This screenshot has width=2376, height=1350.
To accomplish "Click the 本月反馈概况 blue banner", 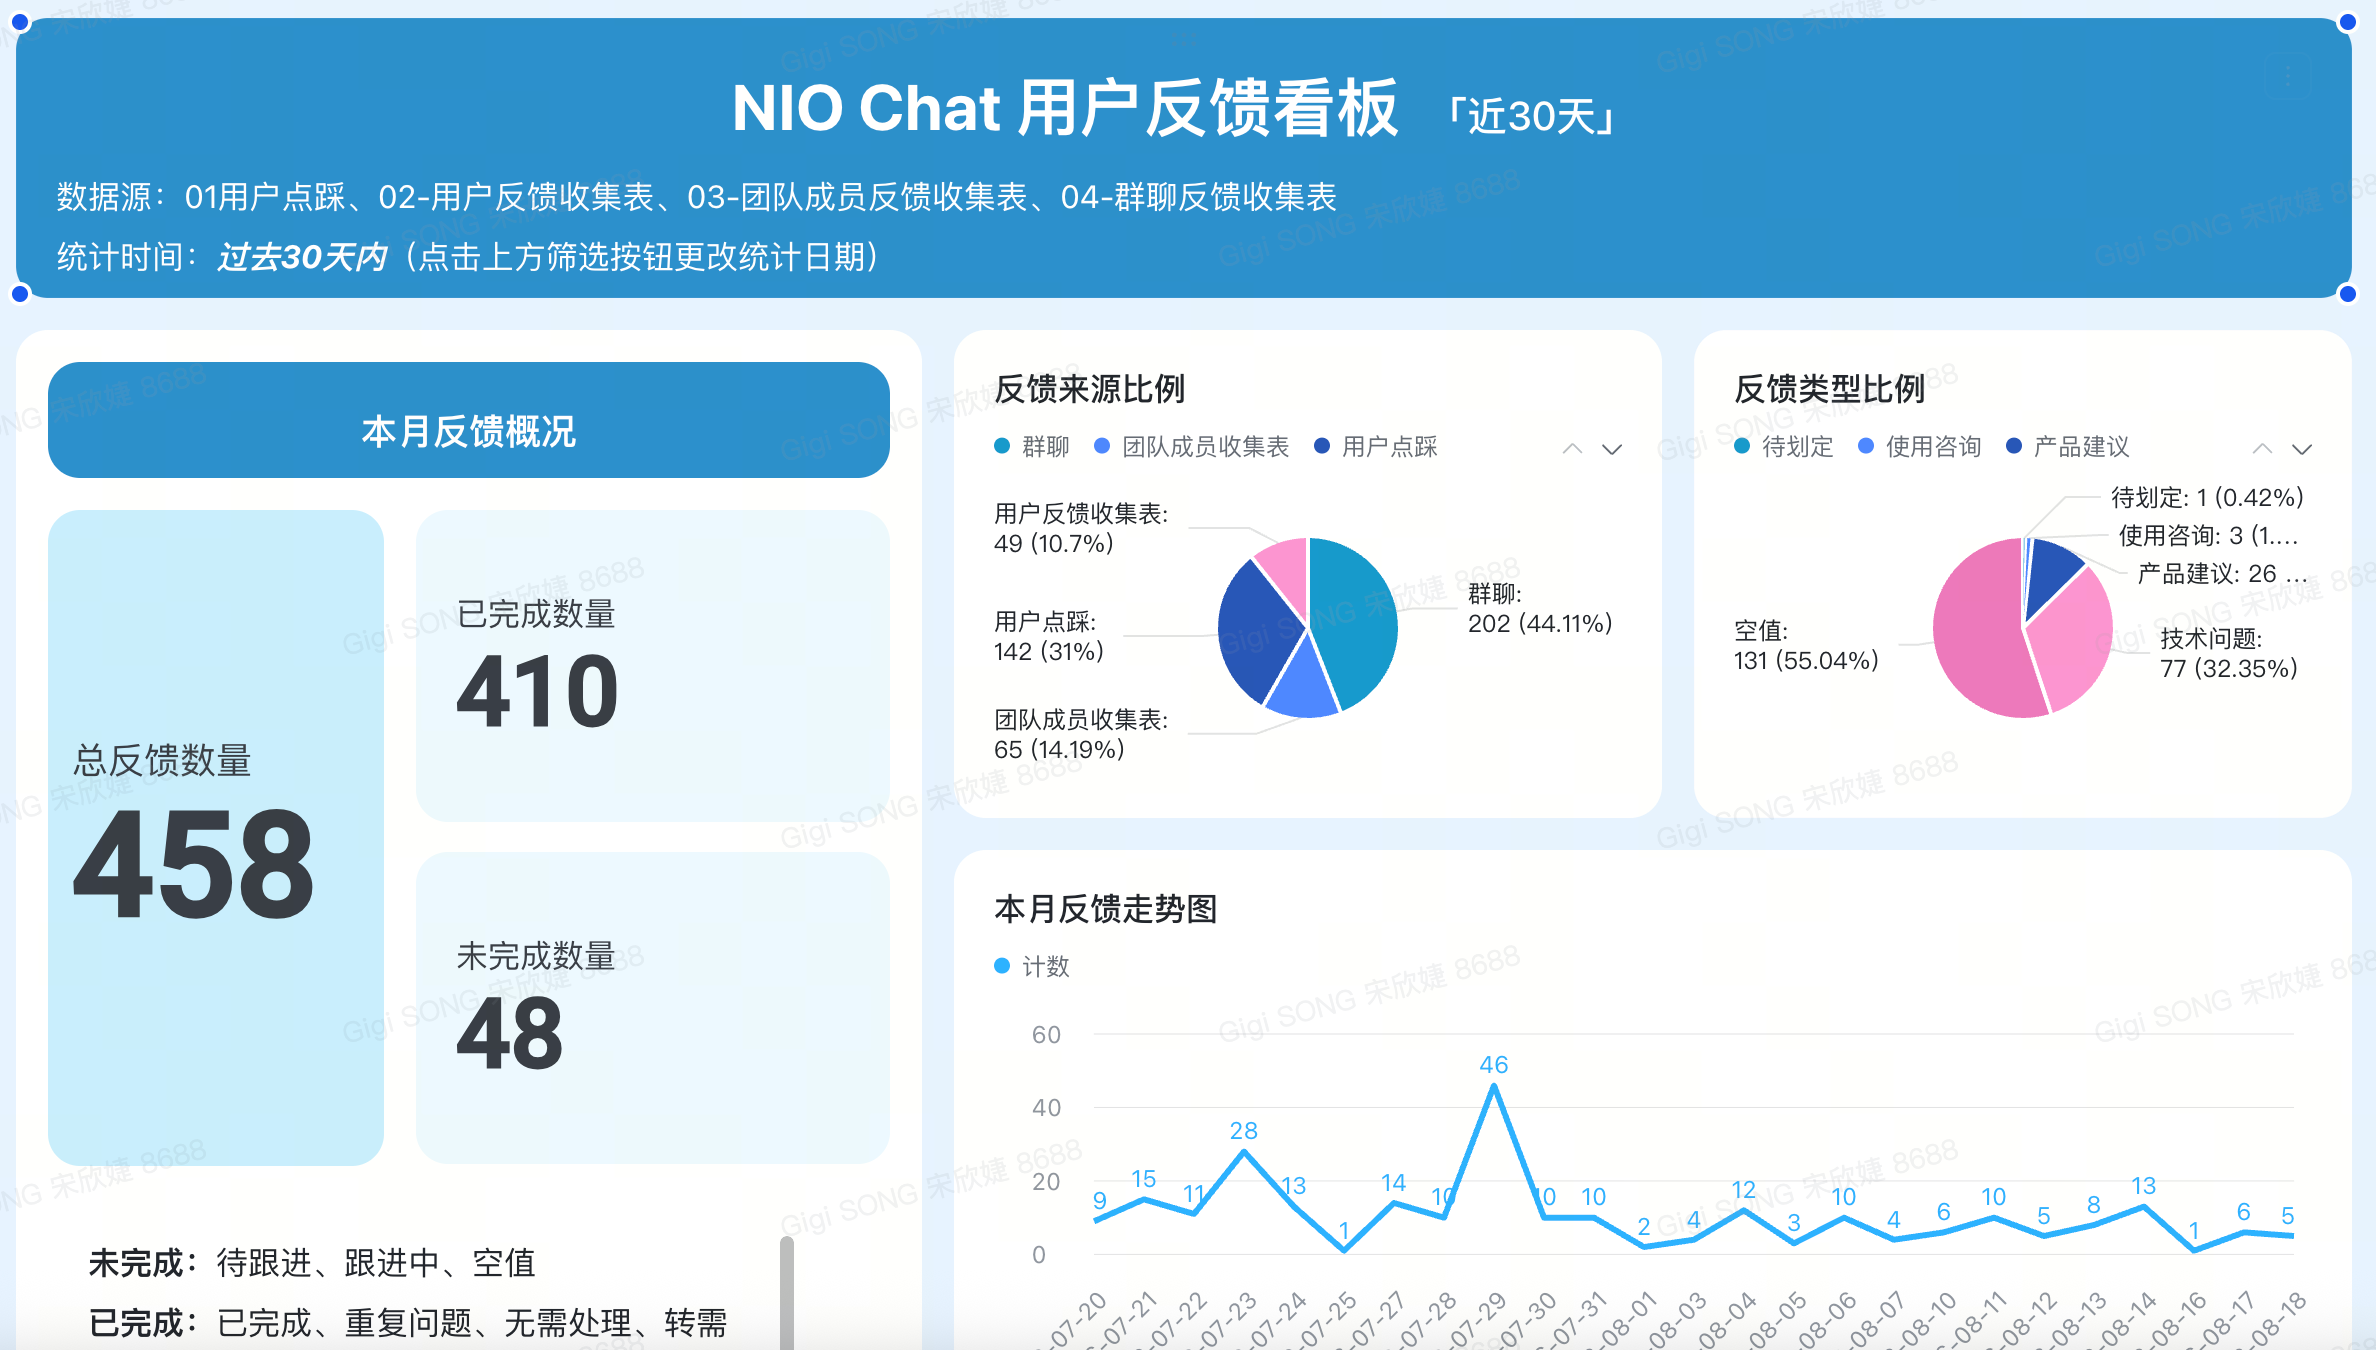I will pos(469,420).
